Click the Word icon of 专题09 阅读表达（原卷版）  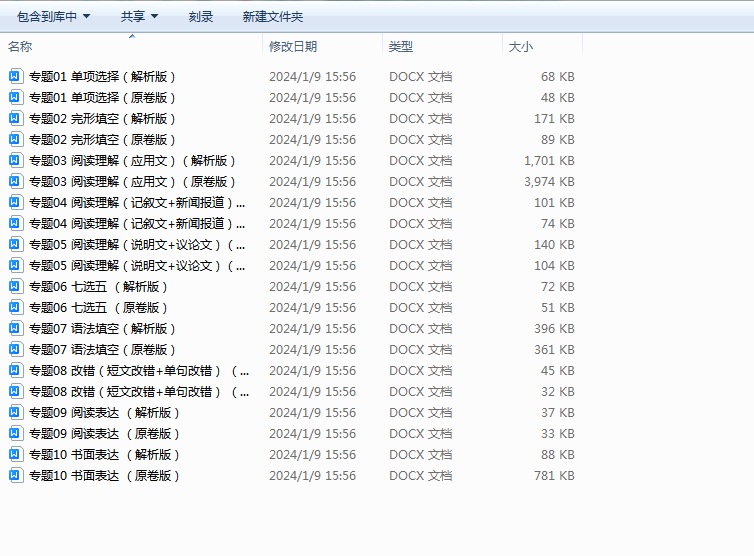(x=15, y=433)
